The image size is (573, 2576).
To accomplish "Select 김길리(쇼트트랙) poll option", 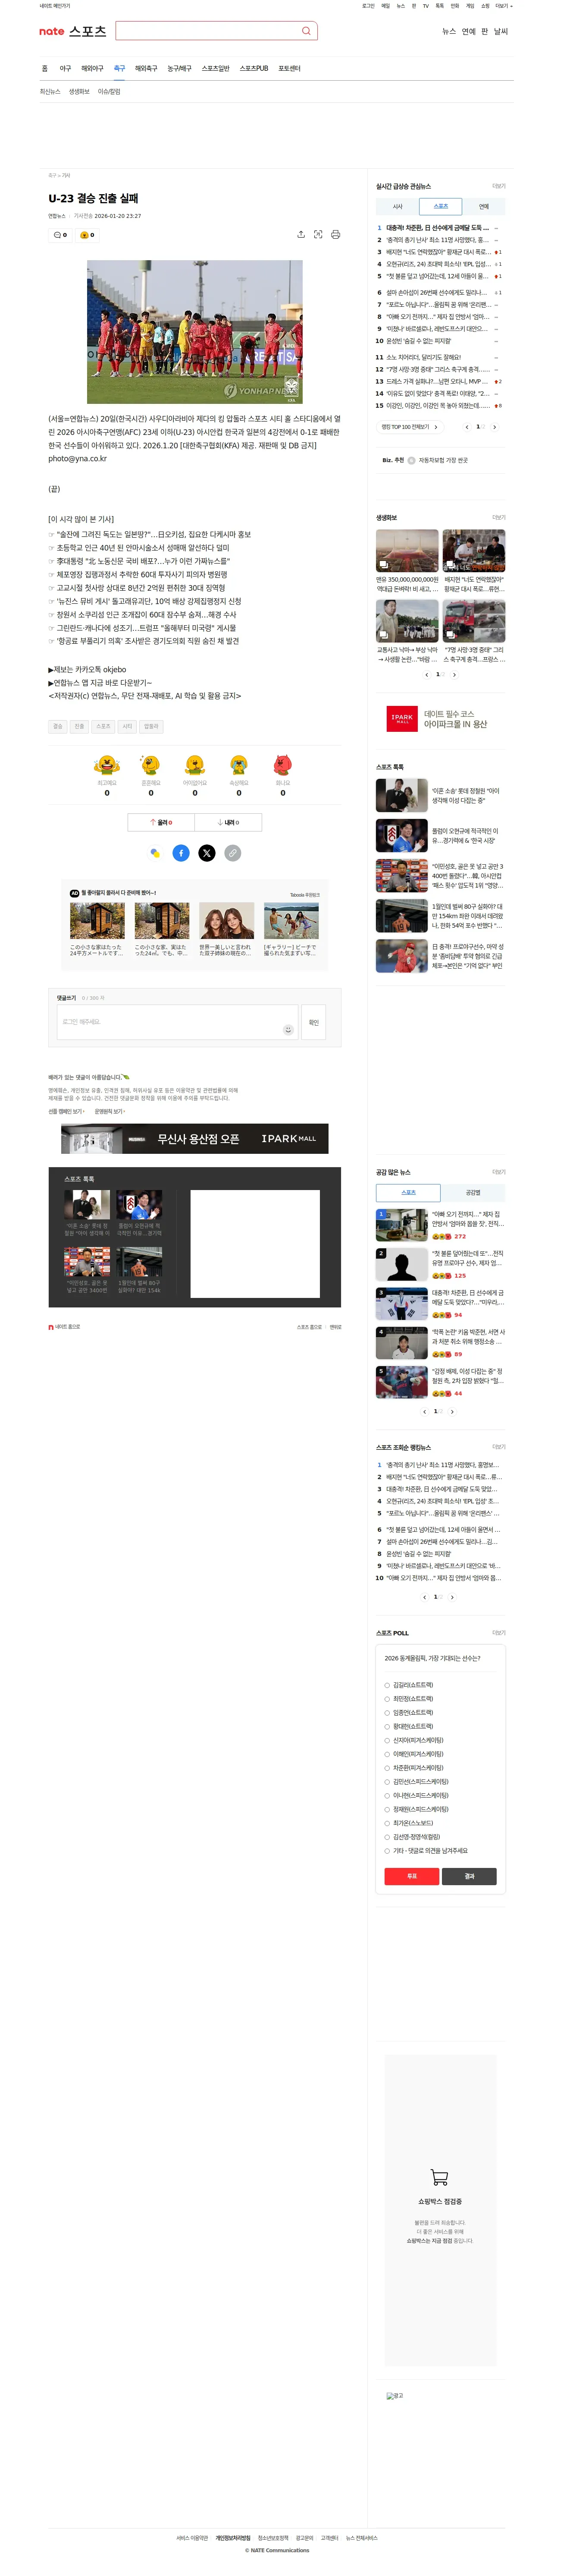I will click(x=388, y=1685).
